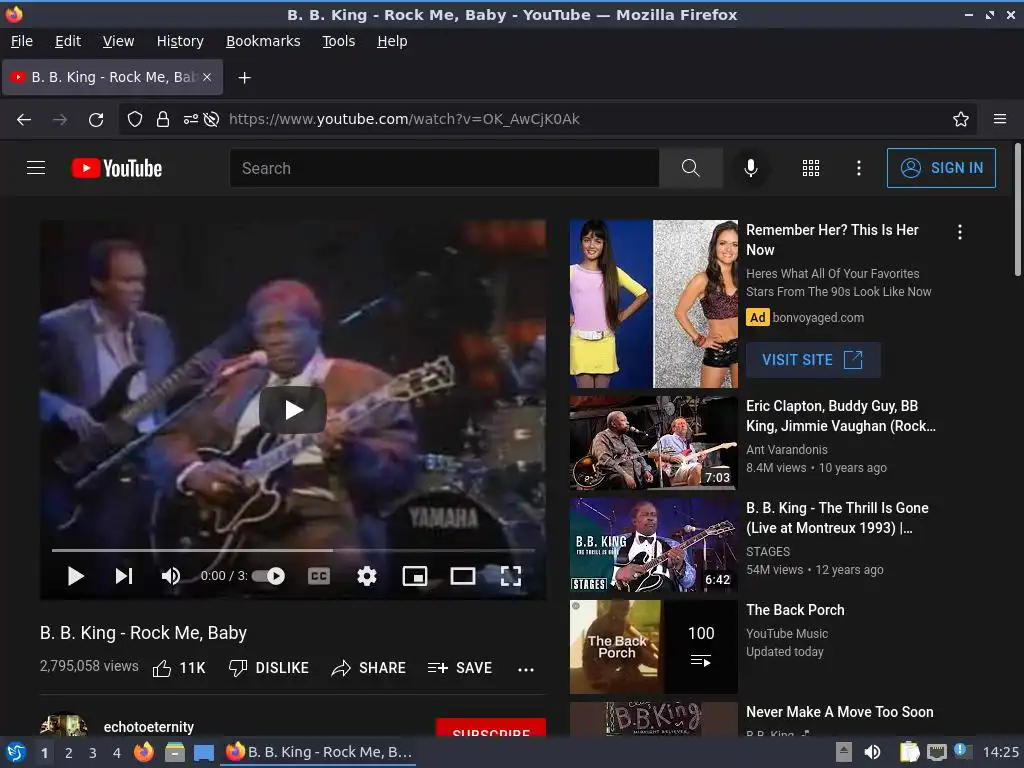Open player settings gear icon
Screen dimensions: 1024x768
[367, 575]
